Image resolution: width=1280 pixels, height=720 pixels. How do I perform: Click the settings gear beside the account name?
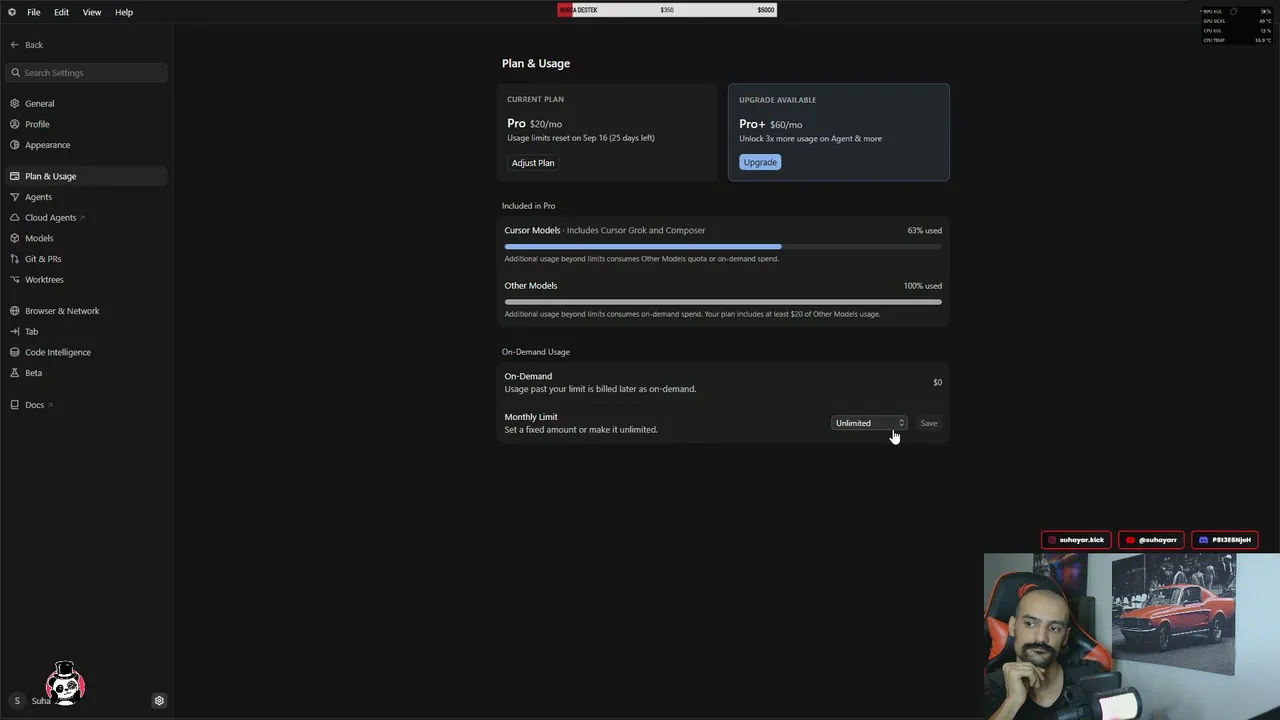(x=159, y=701)
